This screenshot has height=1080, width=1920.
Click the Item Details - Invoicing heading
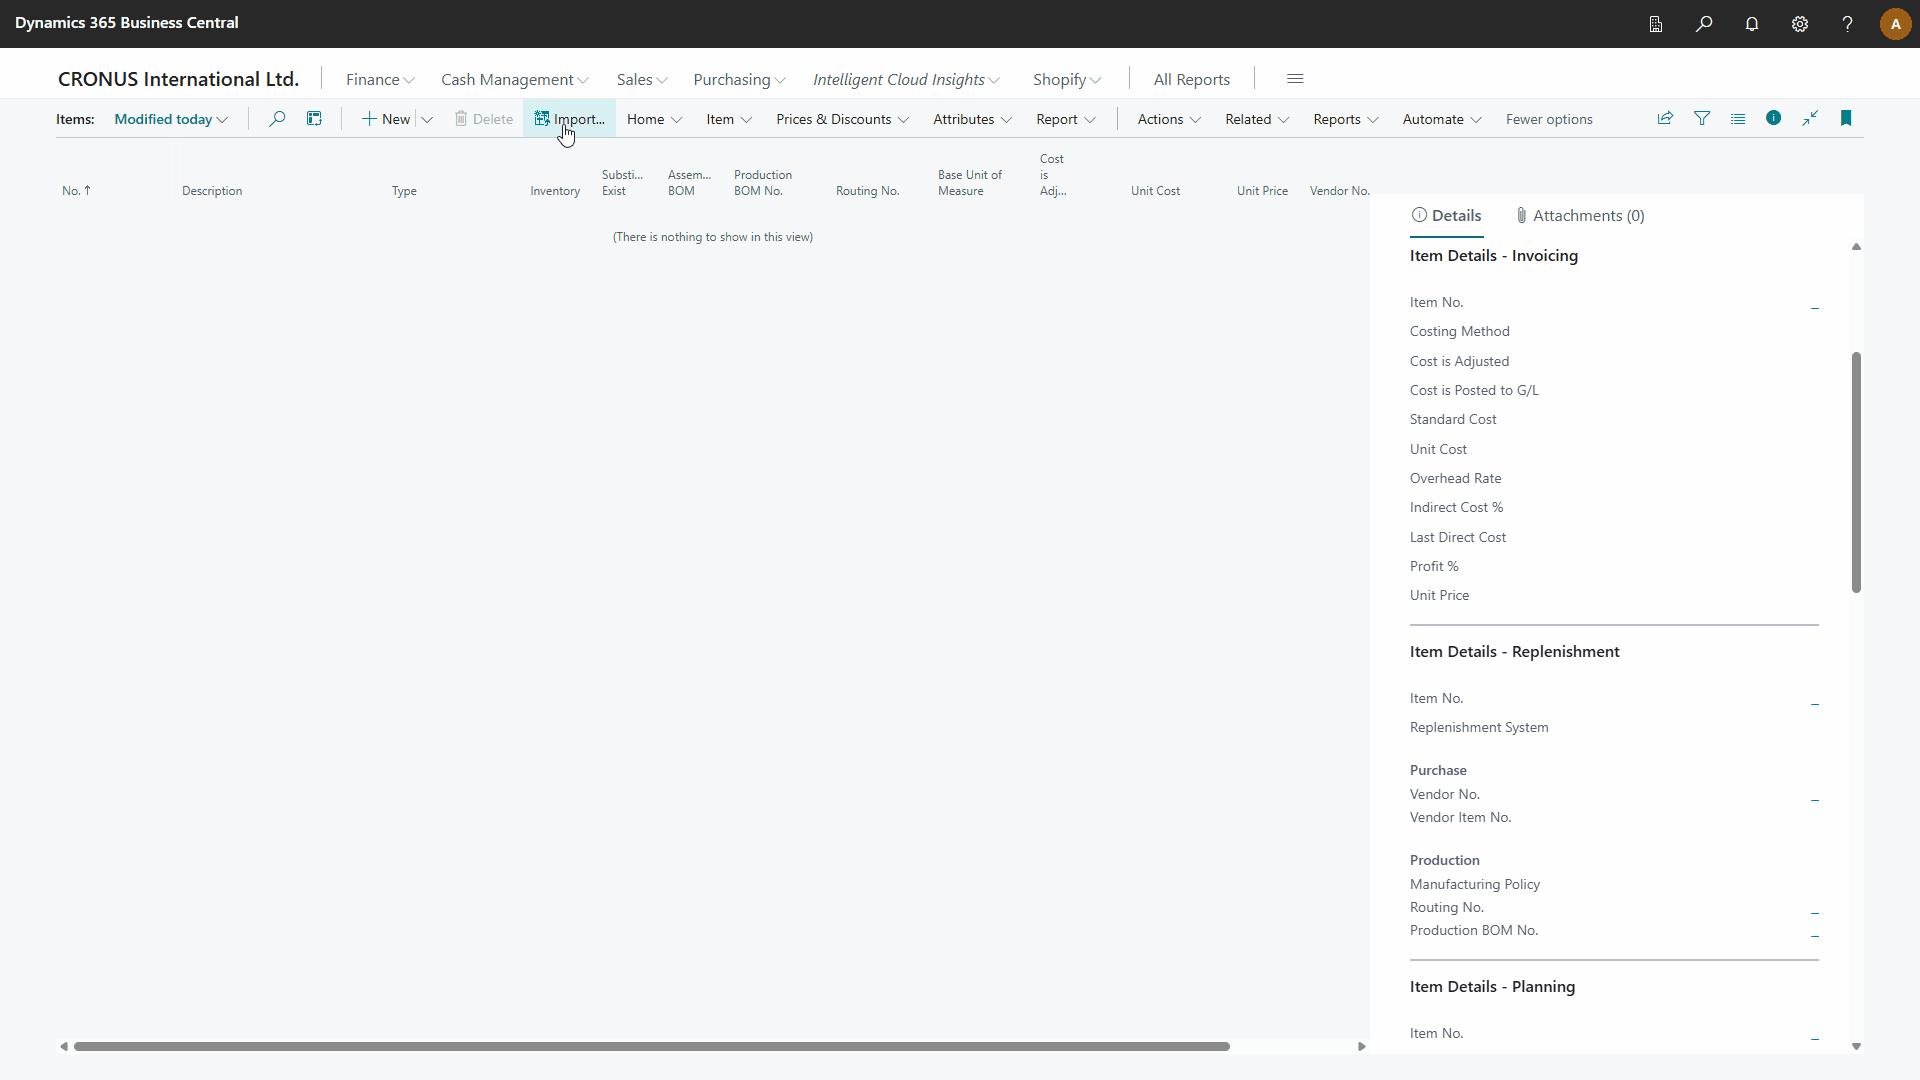coord(1494,256)
